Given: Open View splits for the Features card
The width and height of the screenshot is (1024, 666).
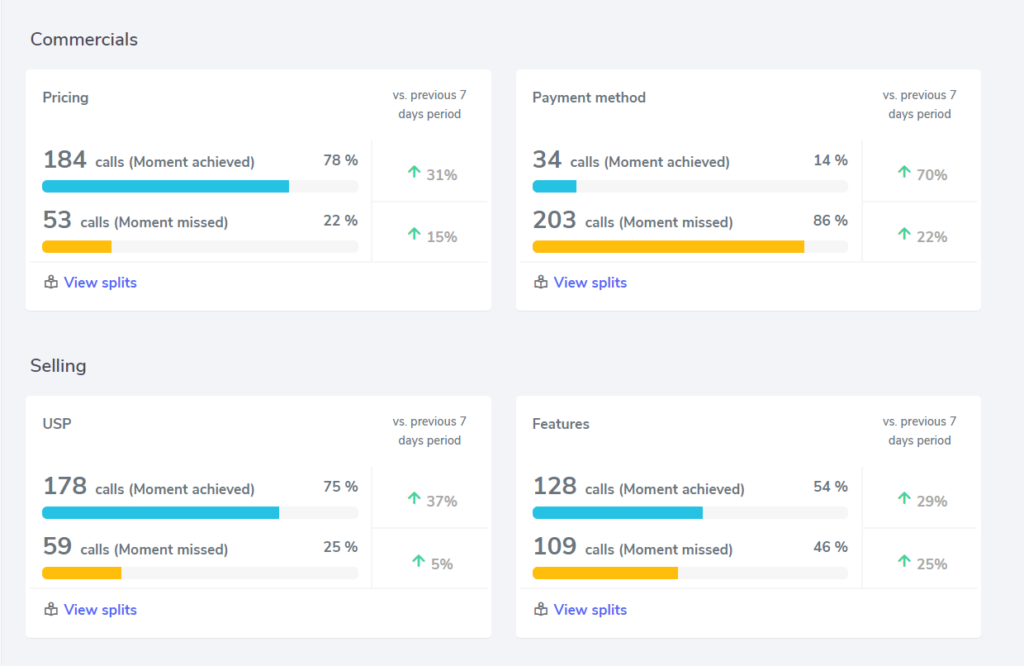Looking at the screenshot, I should (589, 609).
